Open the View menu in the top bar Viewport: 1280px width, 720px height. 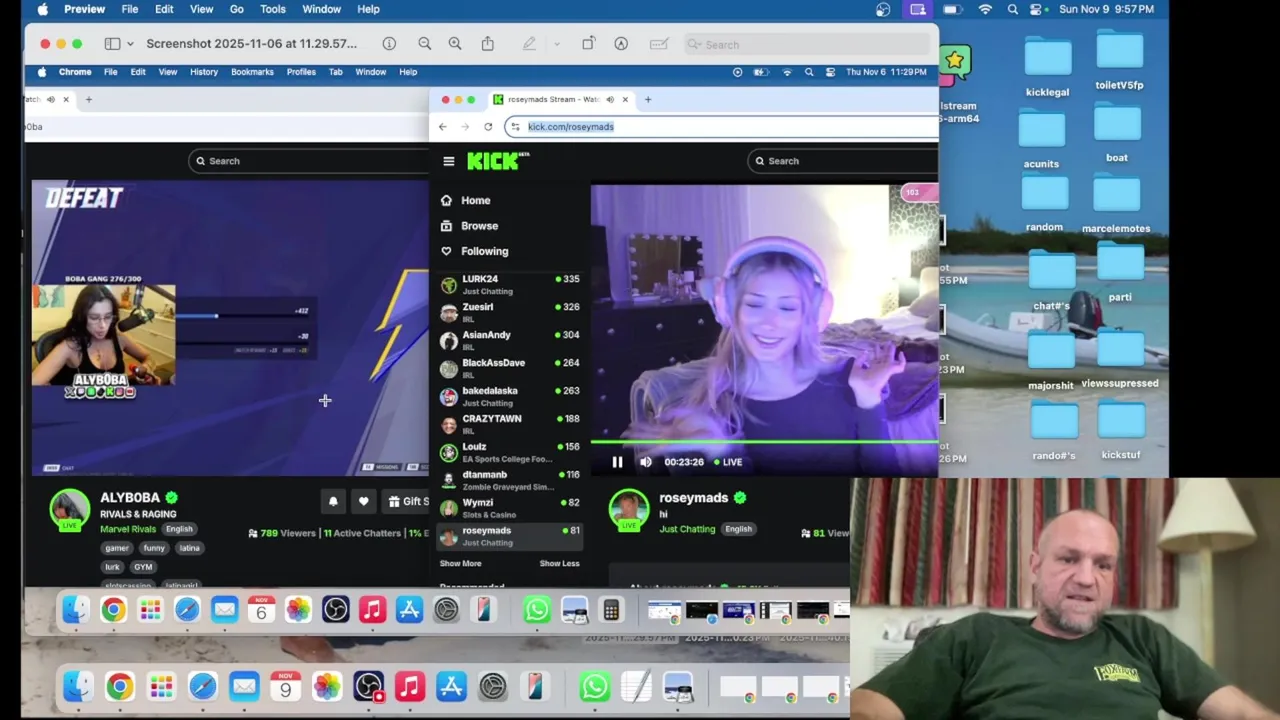[x=201, y=9]
